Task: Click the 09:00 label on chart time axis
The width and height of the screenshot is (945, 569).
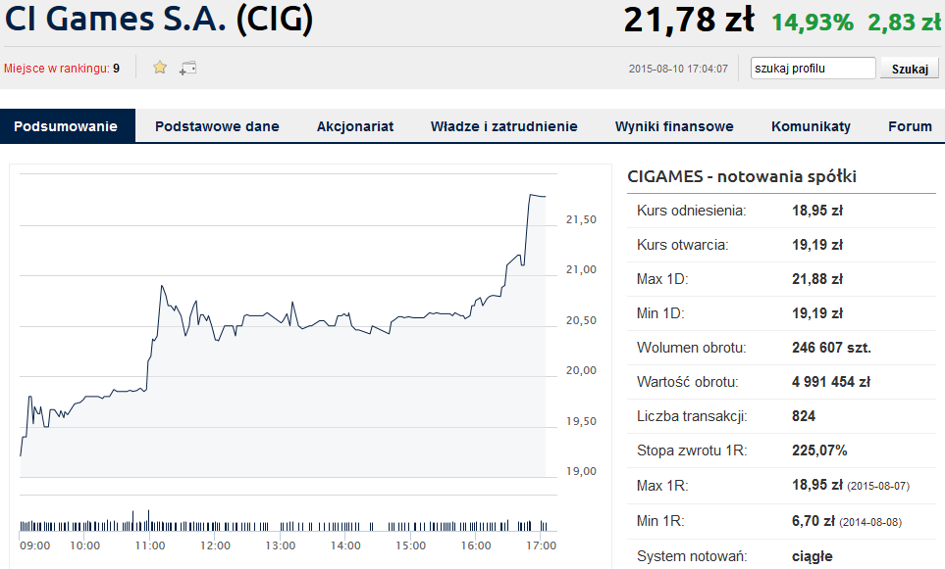Action: (x=35, y=545)
